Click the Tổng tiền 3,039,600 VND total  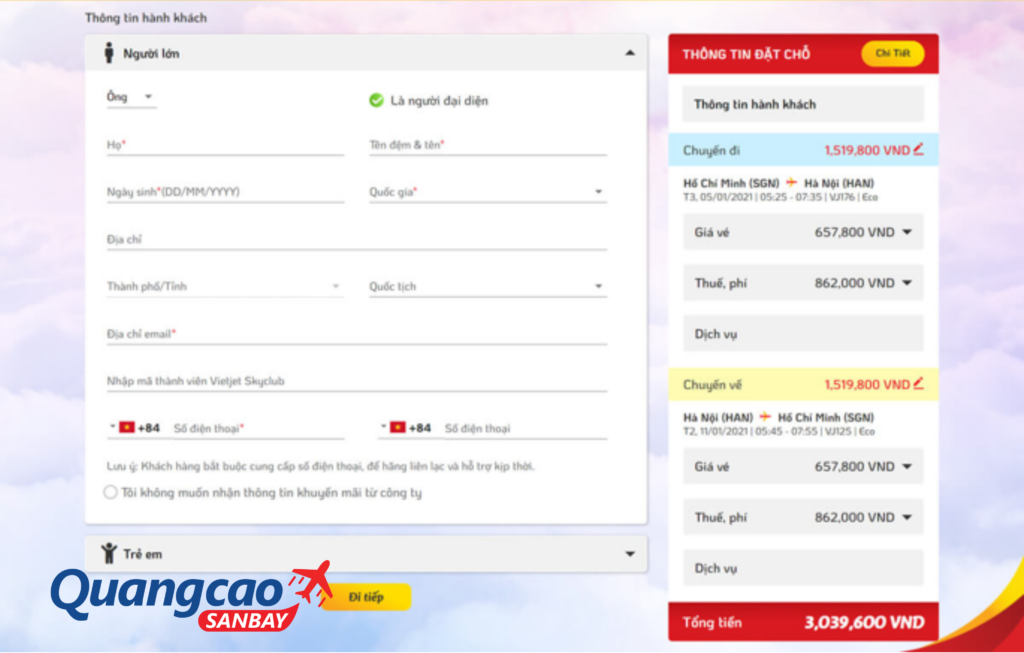[803, 622]
